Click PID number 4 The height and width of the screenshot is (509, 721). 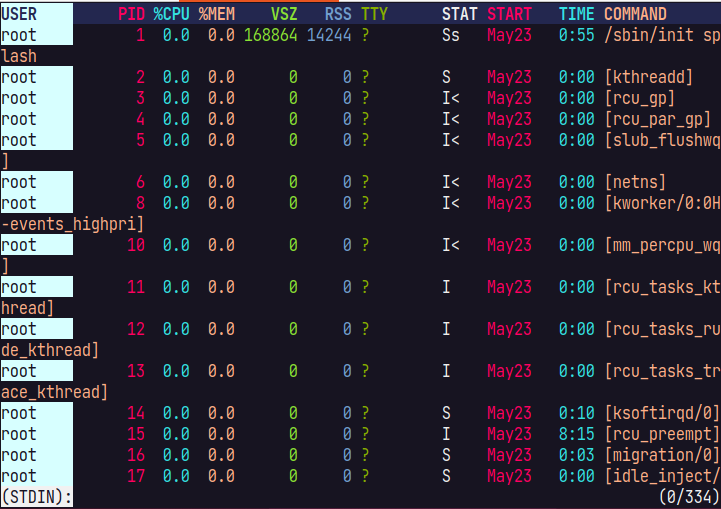141,119
